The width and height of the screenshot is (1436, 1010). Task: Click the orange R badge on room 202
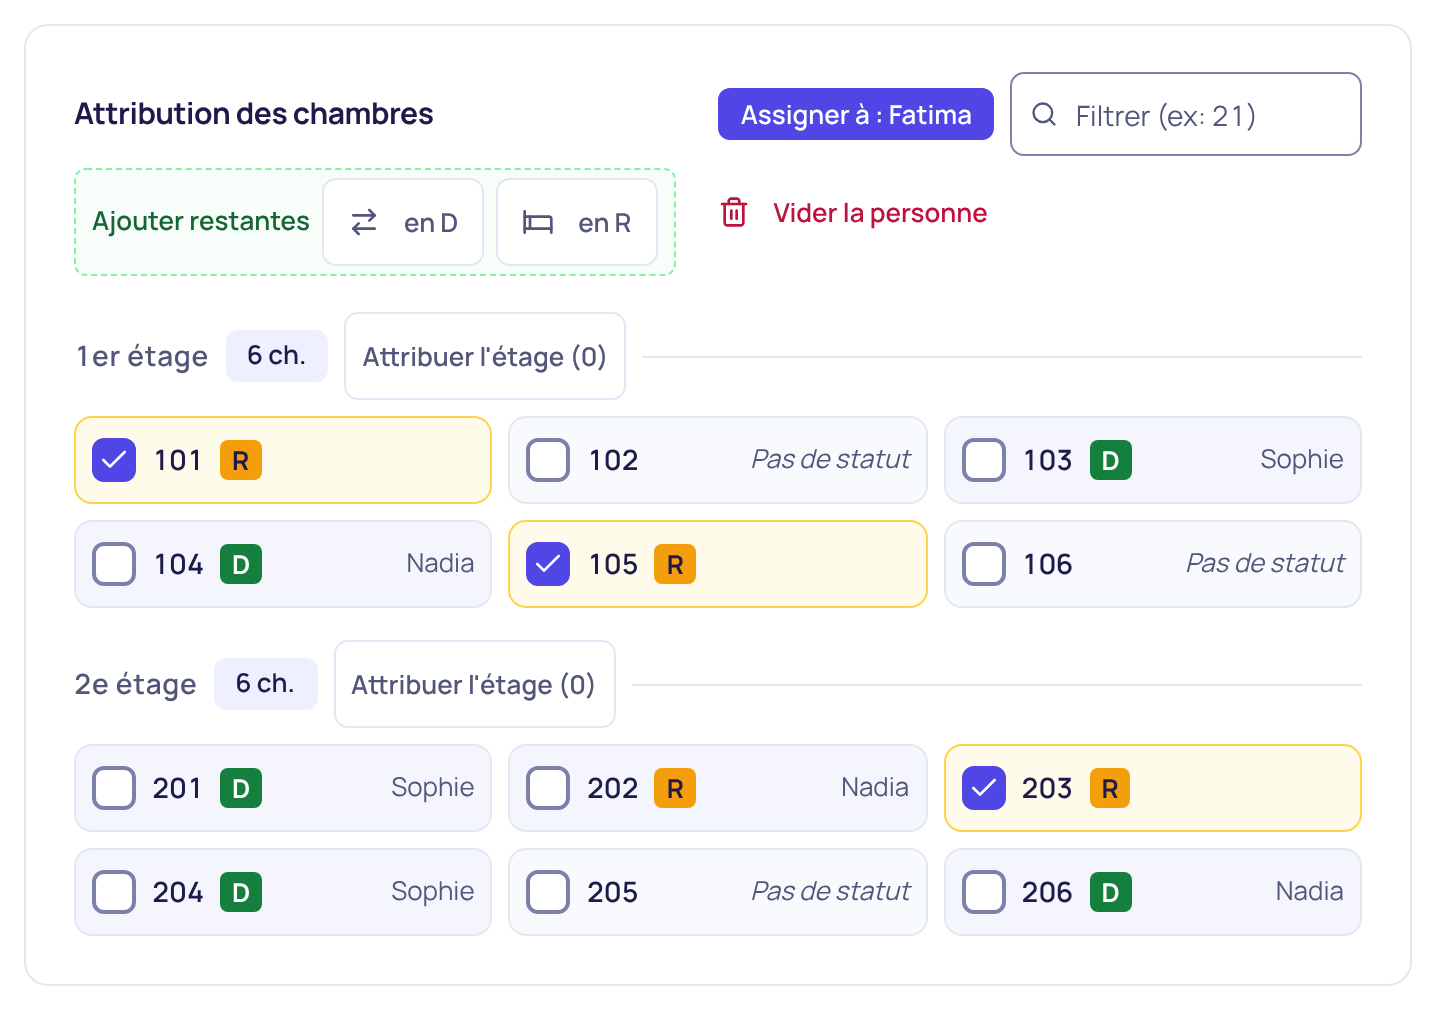tap(675, 788)
